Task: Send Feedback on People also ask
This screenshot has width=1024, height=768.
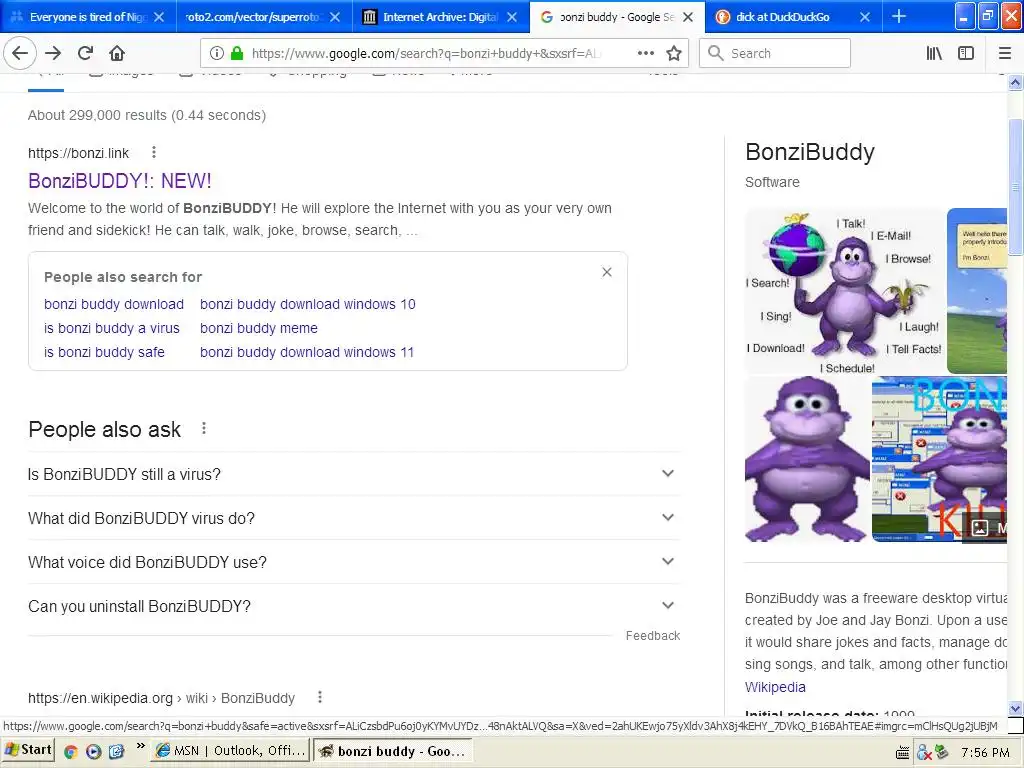Action: [652, 635]
